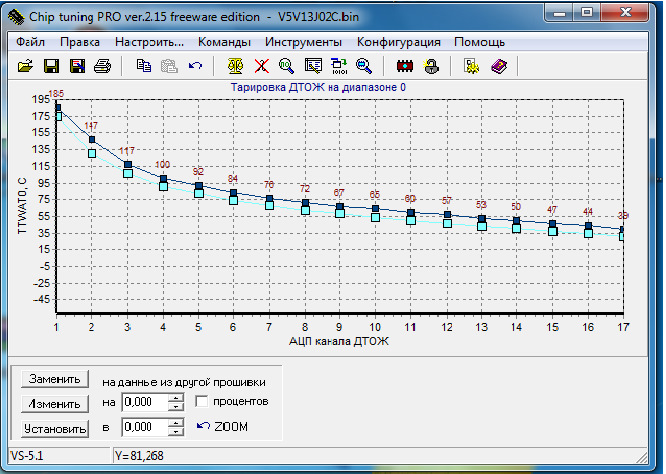Click the ZOOM reset link

pyautogui.click(x=223, y=427)
